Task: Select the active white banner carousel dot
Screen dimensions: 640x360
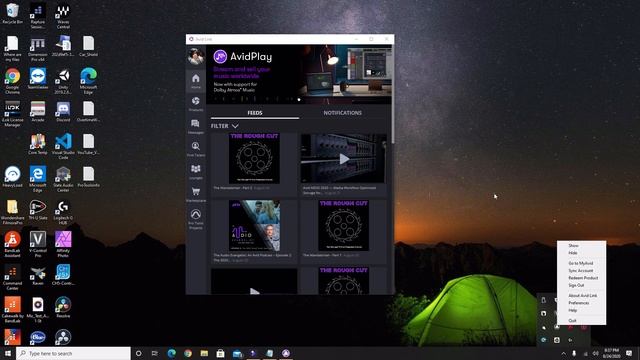Action: 299,99
